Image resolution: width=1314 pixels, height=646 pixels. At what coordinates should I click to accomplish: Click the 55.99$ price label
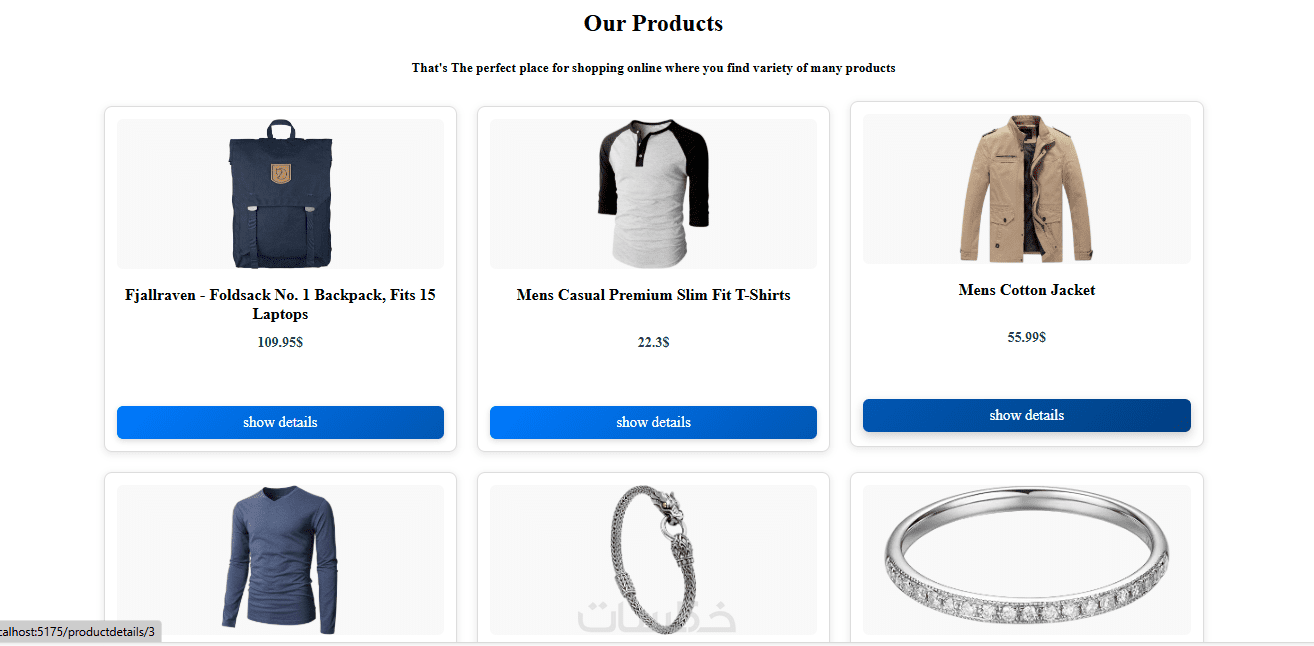[x=1026, y=337]
